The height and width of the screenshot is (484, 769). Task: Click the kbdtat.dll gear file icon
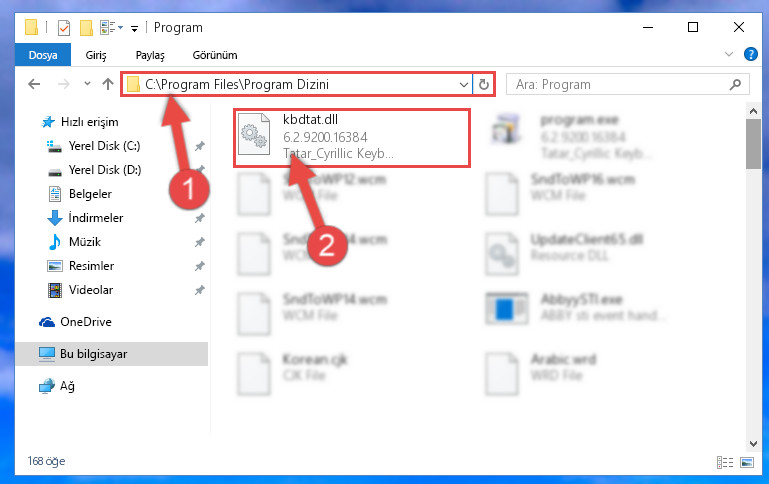(254, 134)
